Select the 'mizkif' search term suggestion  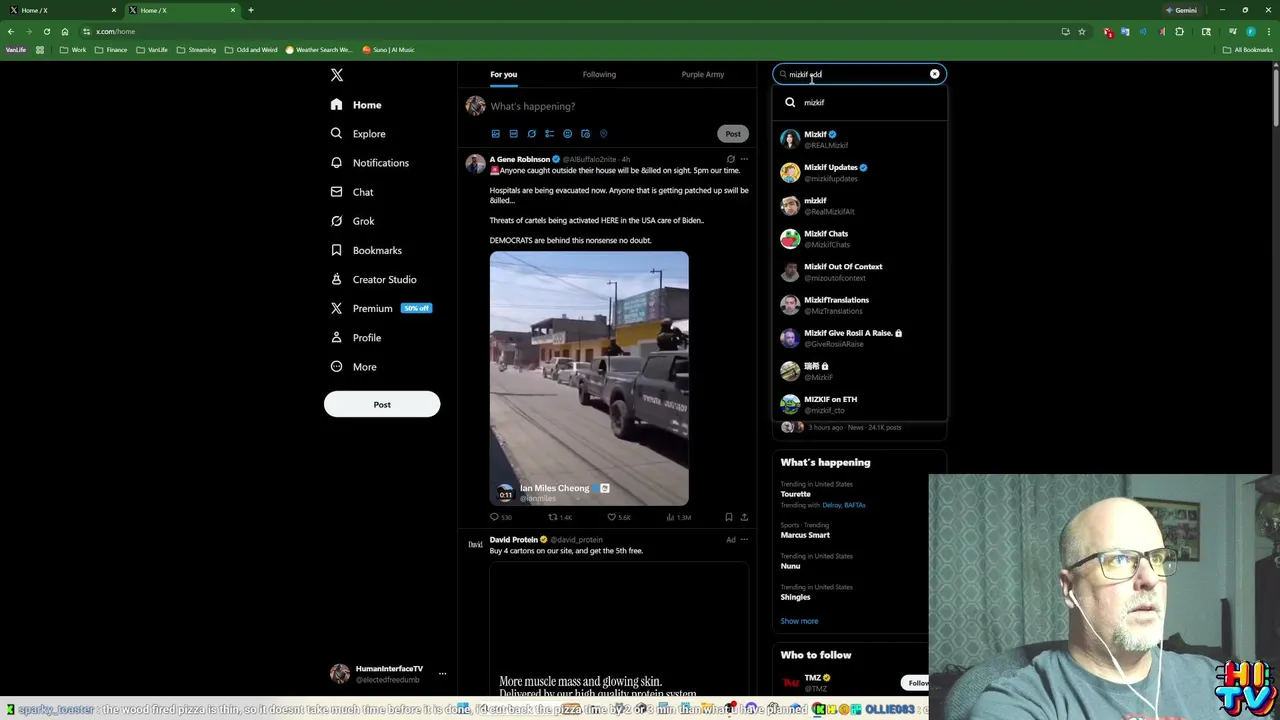pos(859,103)
